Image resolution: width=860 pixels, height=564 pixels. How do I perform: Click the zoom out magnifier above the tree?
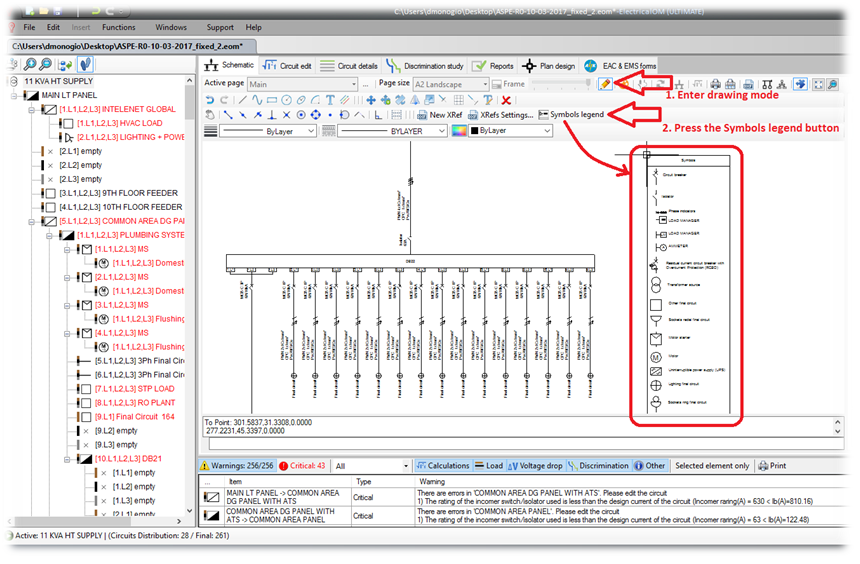pos(46,65)
